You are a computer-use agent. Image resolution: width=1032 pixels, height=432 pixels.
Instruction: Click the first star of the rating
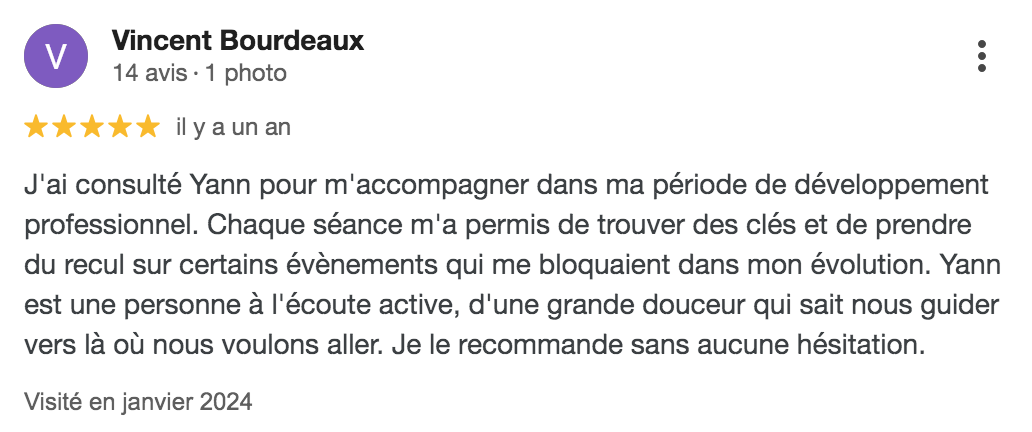pos(35,127)
